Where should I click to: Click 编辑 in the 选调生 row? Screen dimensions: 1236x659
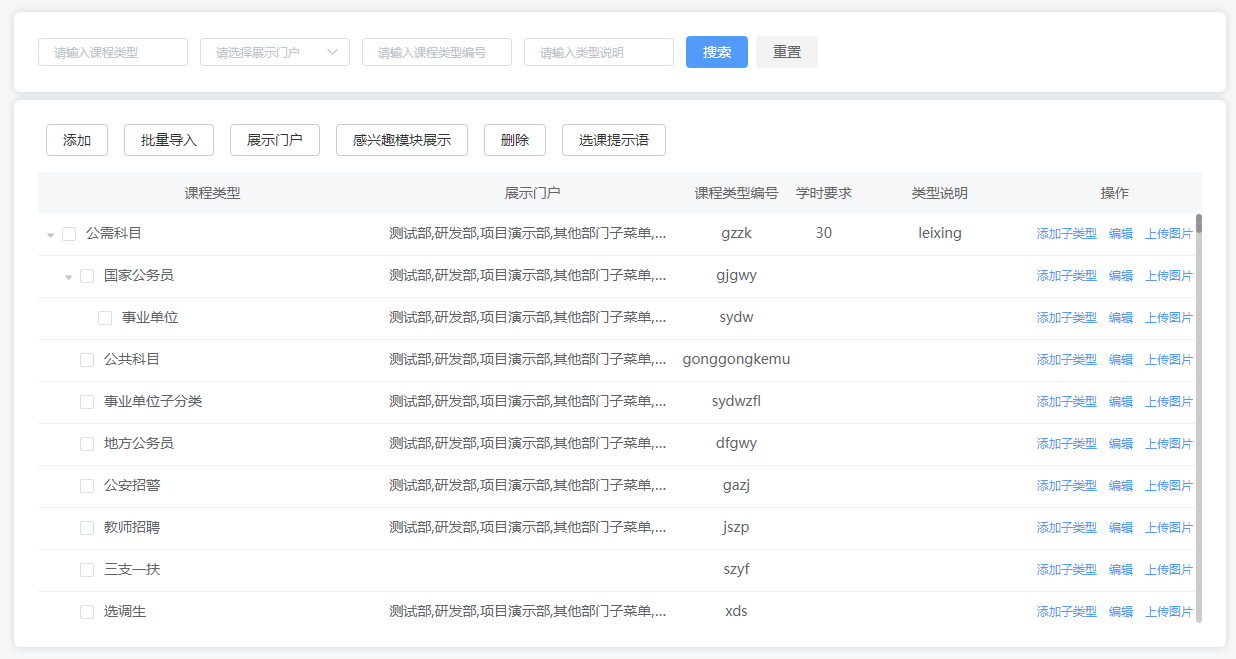(x=1121, y=612)
